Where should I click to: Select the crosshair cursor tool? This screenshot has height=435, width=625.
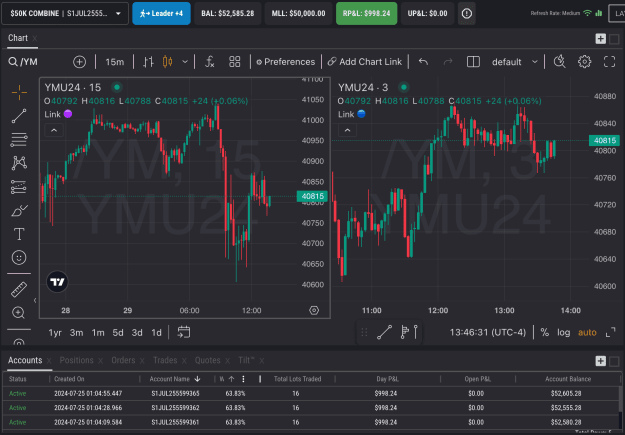(x=19, y=93)
